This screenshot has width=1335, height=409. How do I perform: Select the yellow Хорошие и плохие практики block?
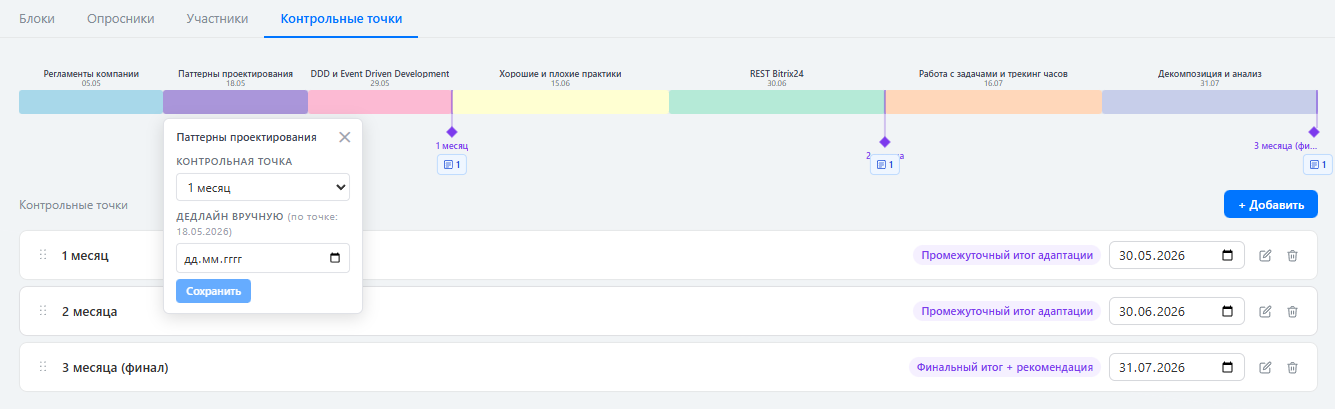(560, 102)
